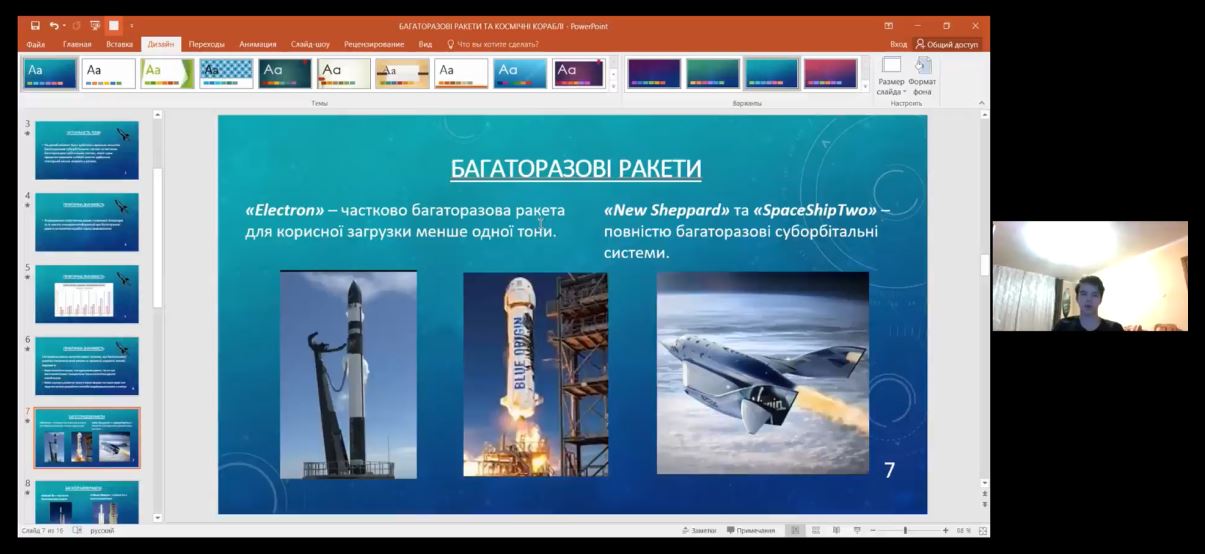Choose the blue color variant
Image resolution: width=1205 pixels, height=554 pixels.
772,74
